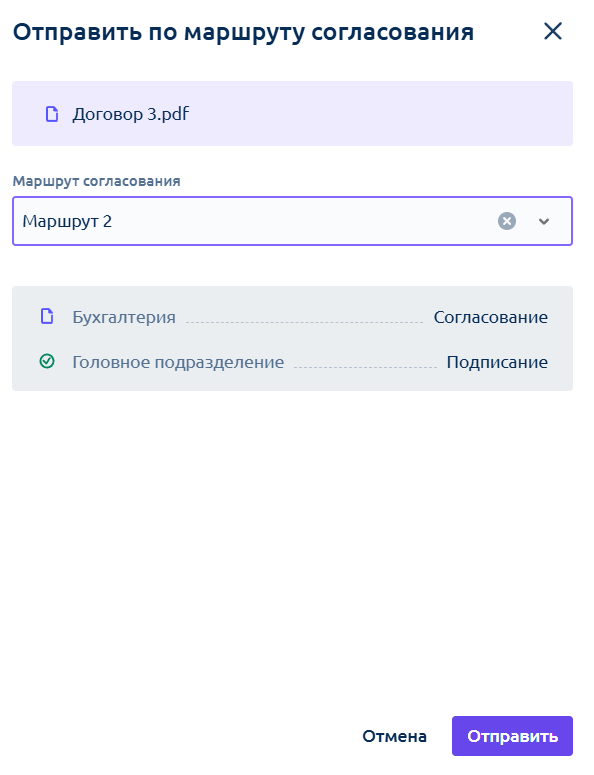The height and width of the screenshot is (775, 594).
Task: Click the dotted line in Бухгалтерия row
Action: tap(304, 322)
